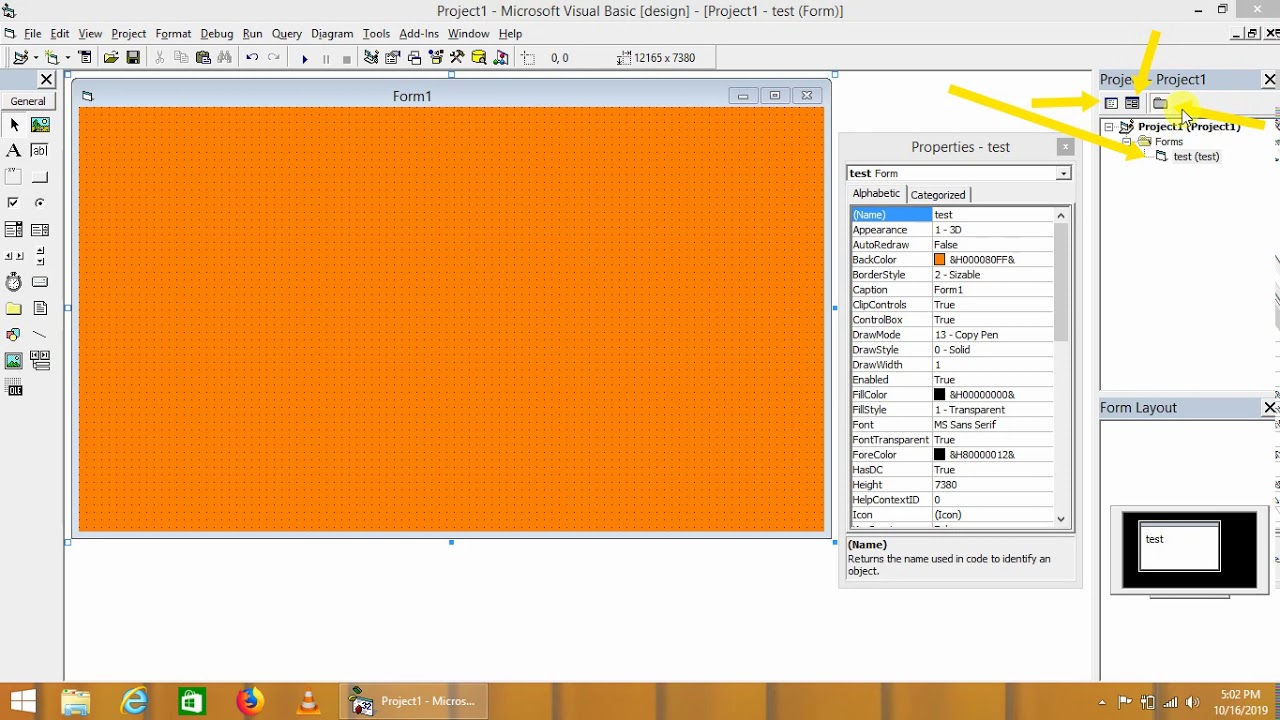Viewport: 1280px width, 720px height.
Task: Select the FileListBox control tool
Action: [40, 309]
